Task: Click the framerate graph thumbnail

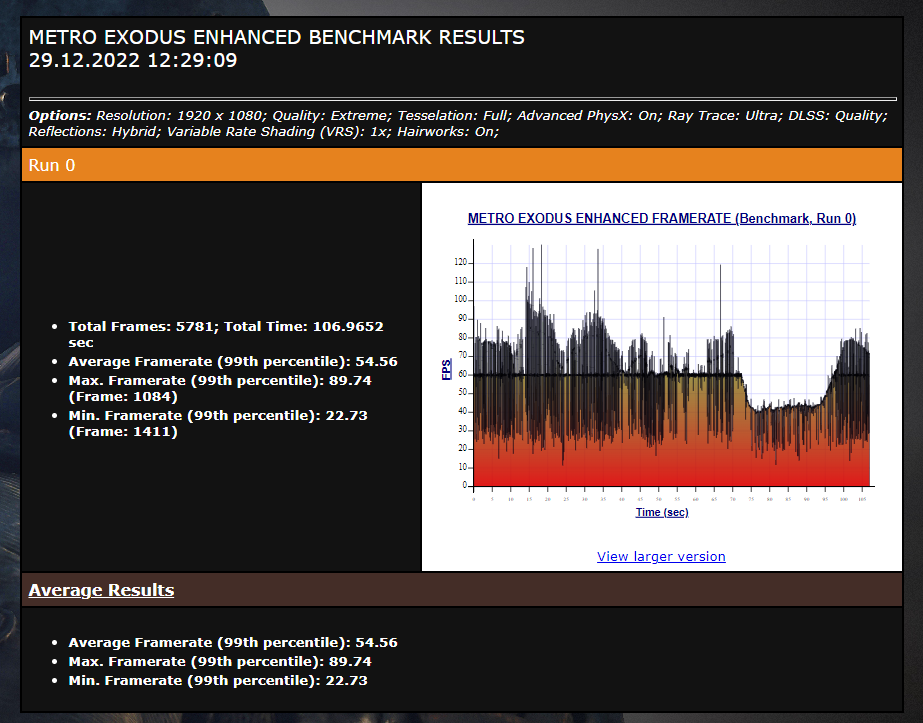Action: [662, 366]
